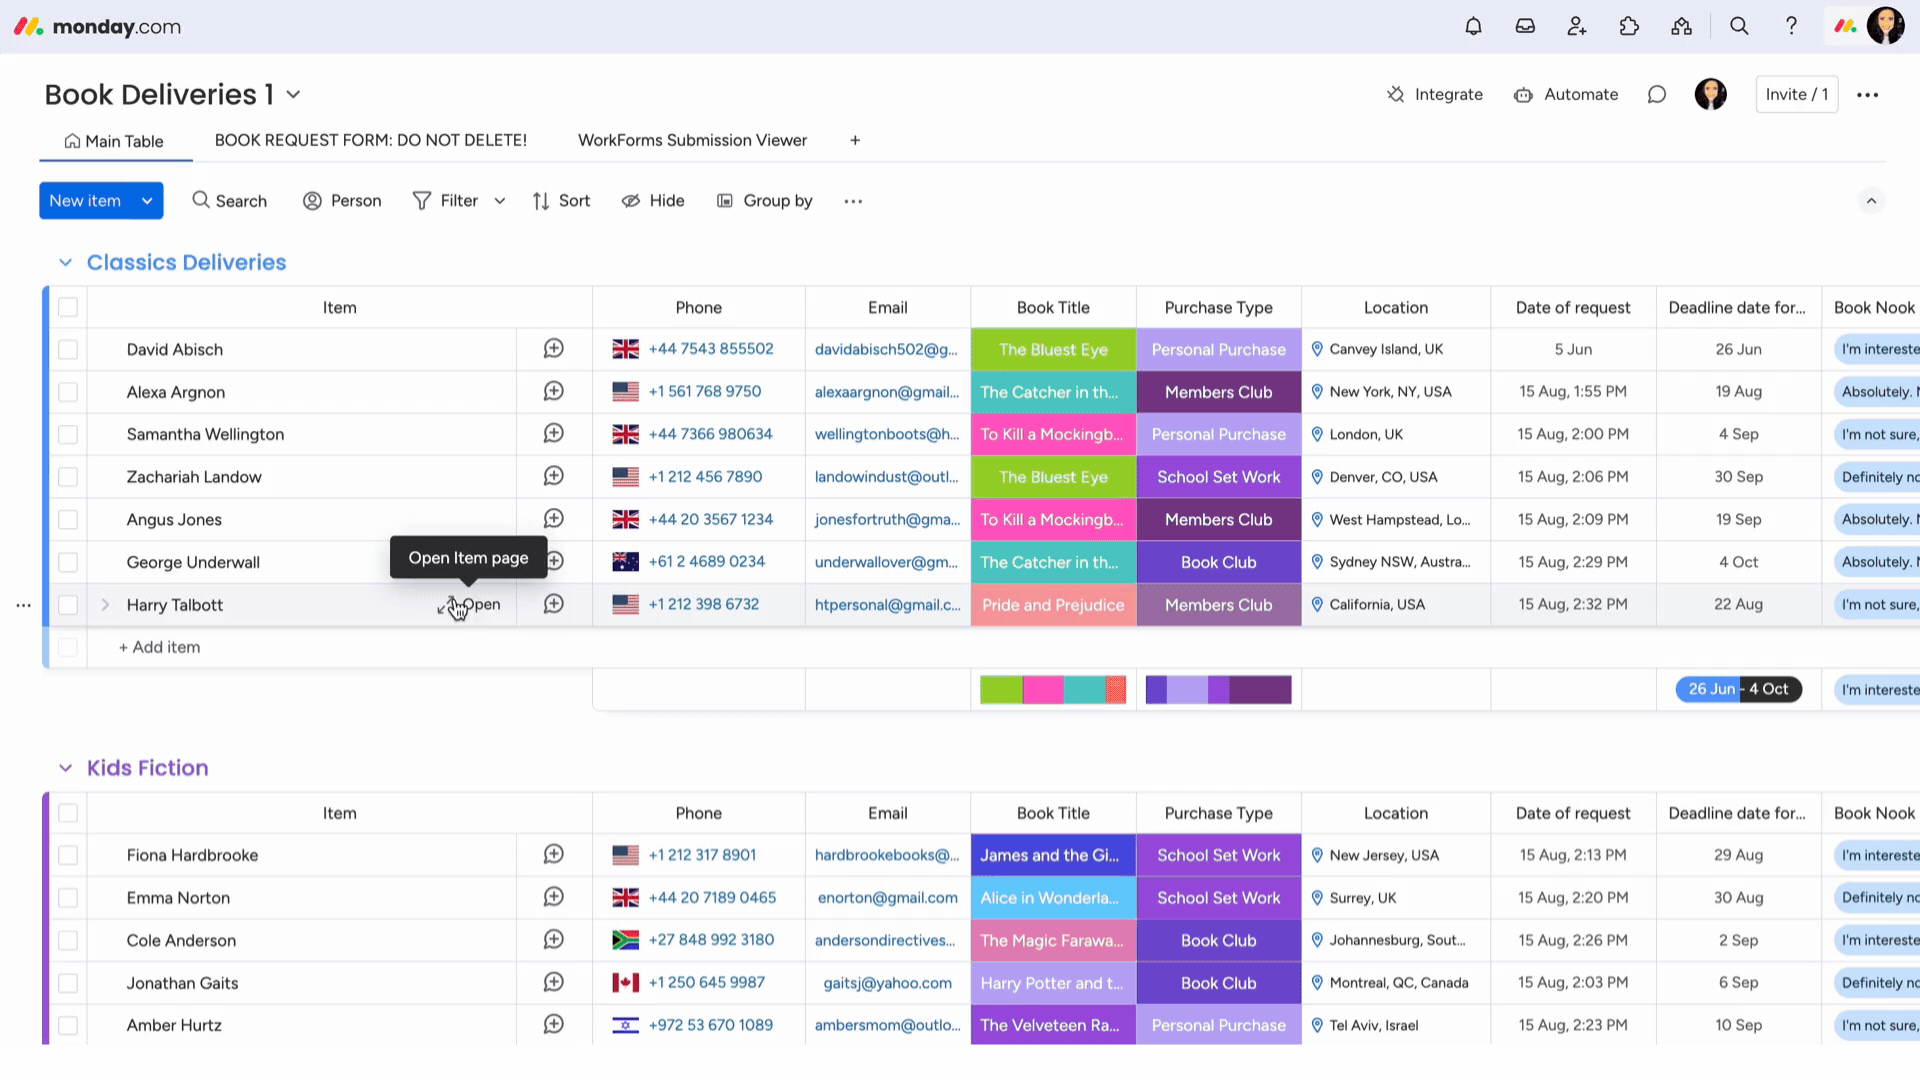Tick the checkbox for George Underwall
This screenshot has width=1920, height=1080.
(68, 562)
